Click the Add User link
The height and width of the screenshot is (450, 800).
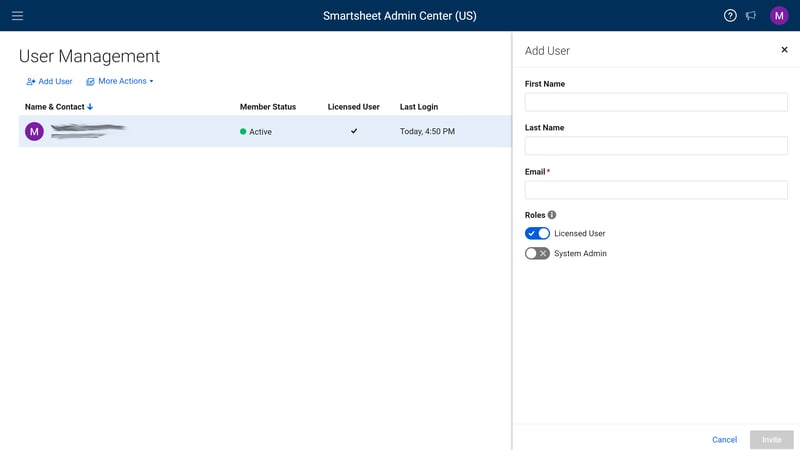pyautogui.click(x=49, y=81)
